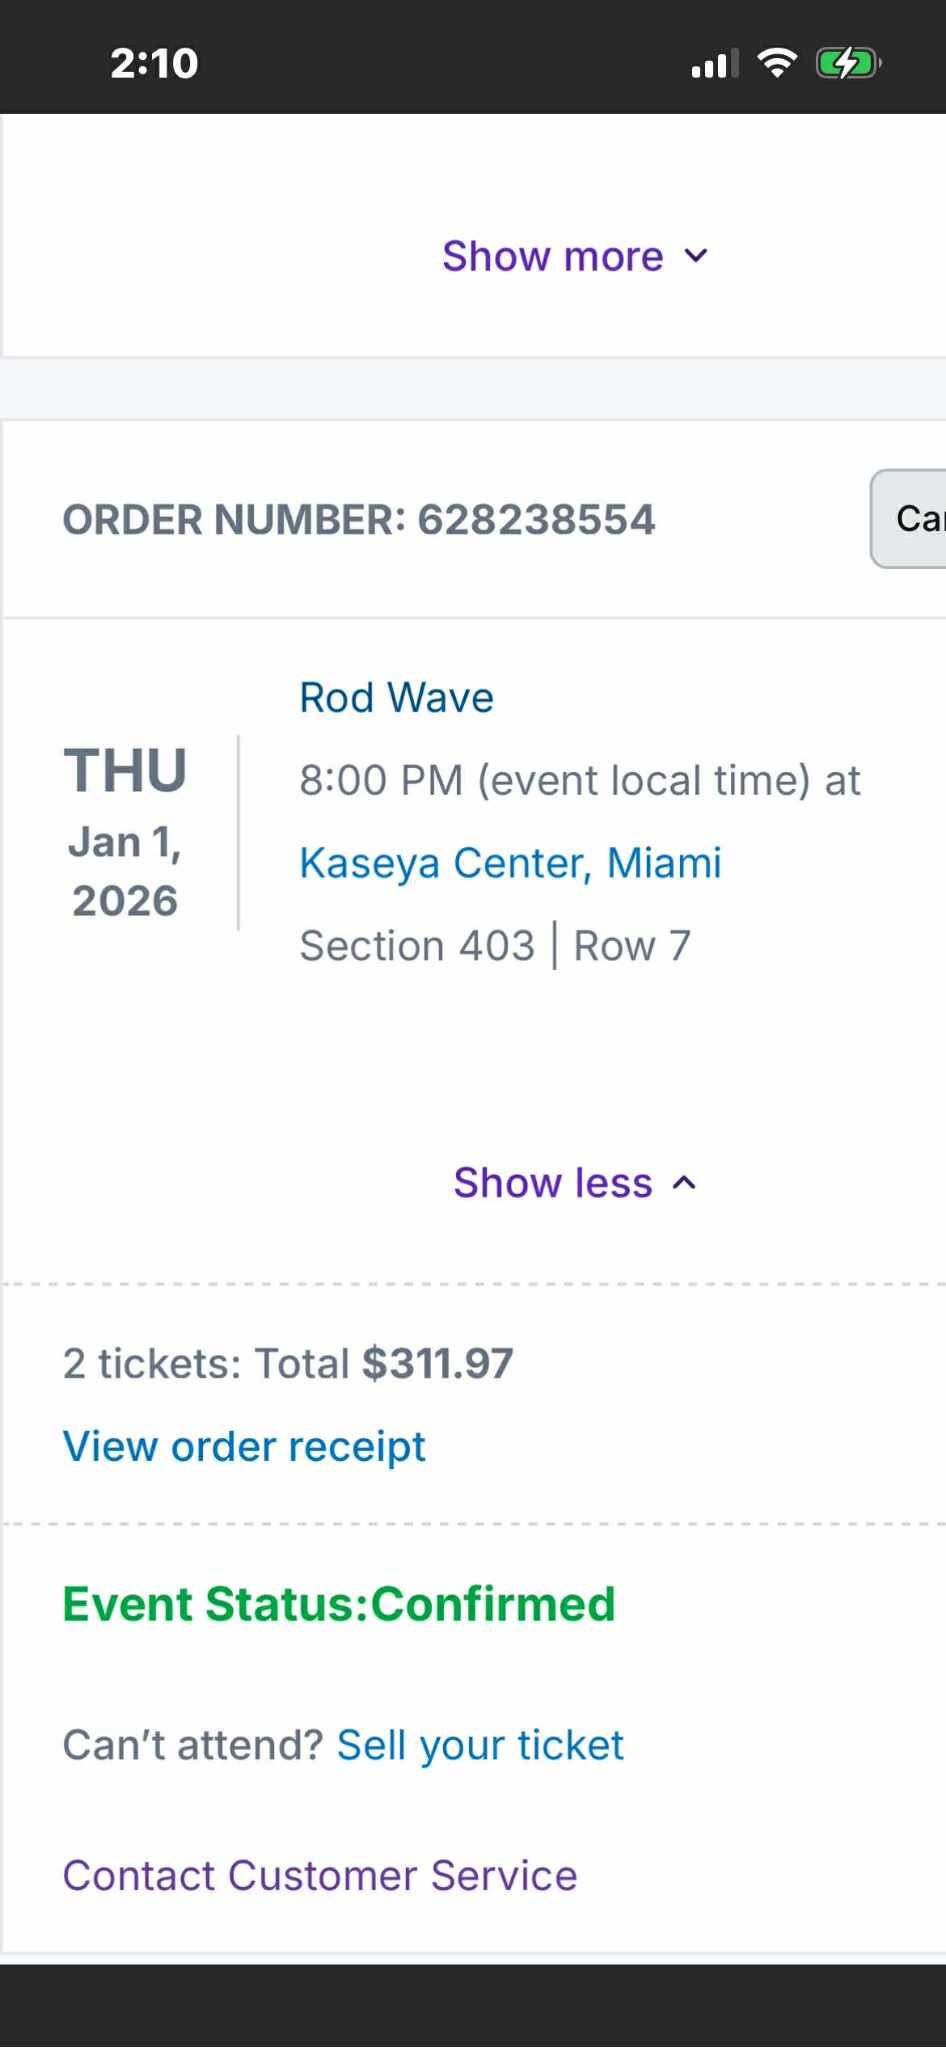Select the order number 628238554
This screenshot has width=946, height=2047.
pyautogui.click(x=359, y=519)
